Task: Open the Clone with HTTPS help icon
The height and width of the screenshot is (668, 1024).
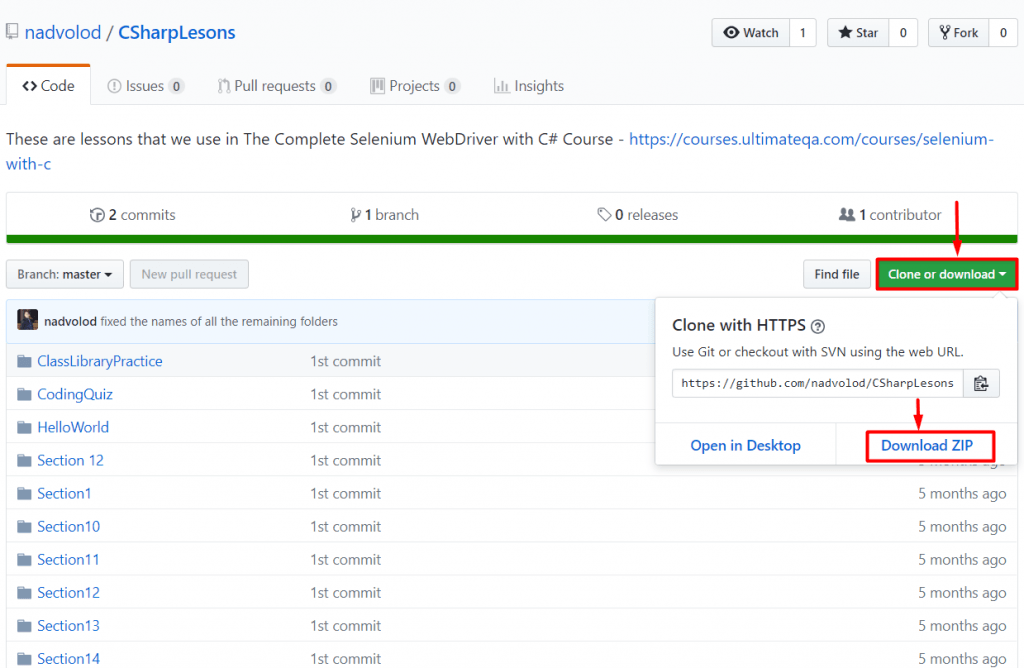Action: [x=817, y=326]
